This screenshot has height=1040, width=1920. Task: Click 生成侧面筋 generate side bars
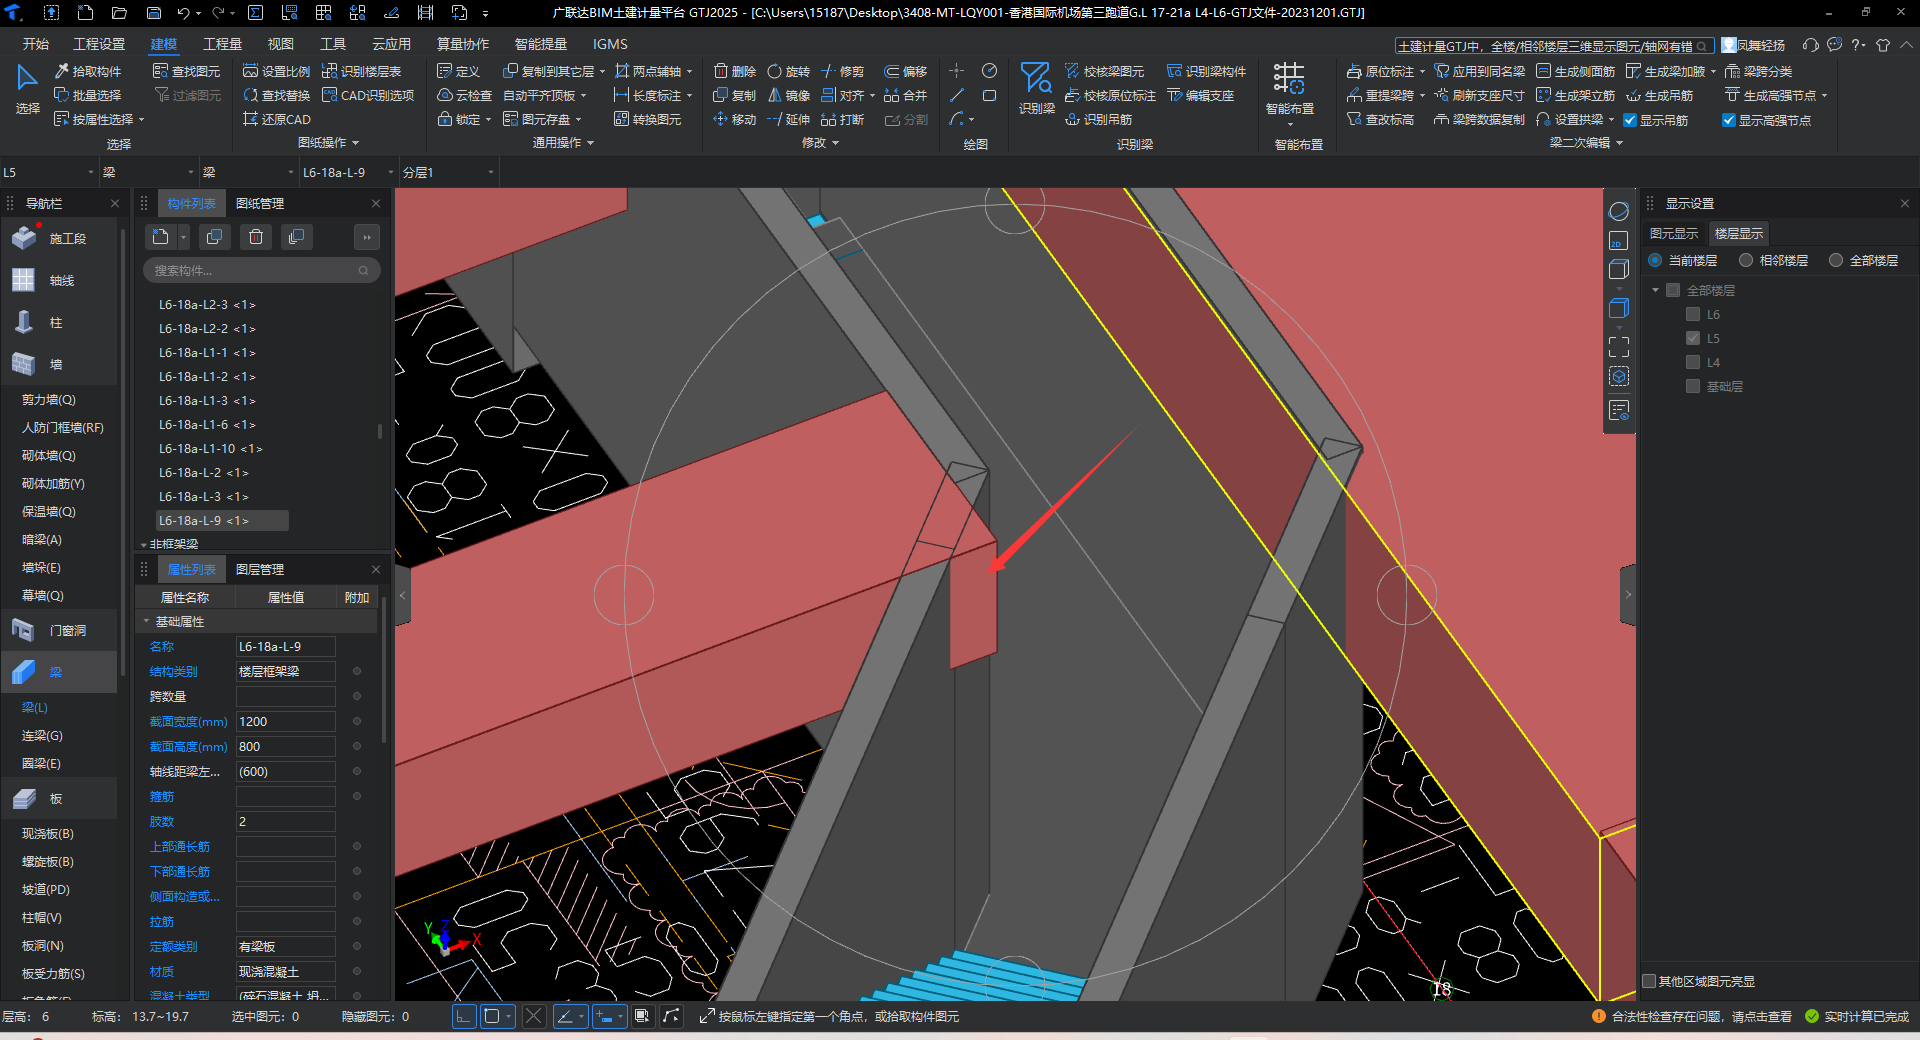click(x=1575, y=71)
